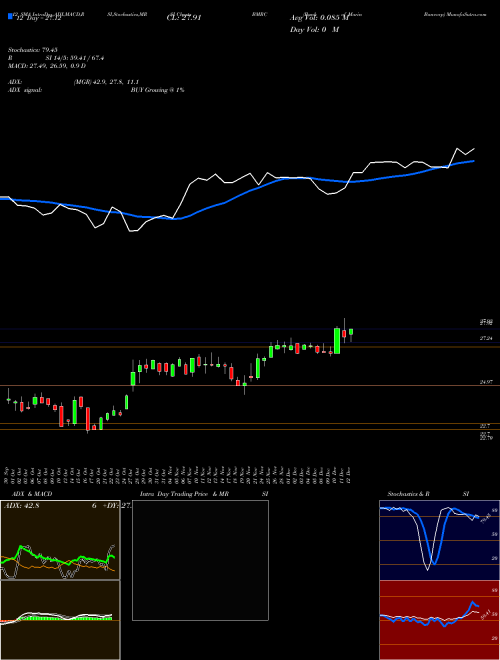Viewport: 500px width, 660px height.
Task: Click the 'Day Vol: 0 M' label
Action: [x=314, y=29]
